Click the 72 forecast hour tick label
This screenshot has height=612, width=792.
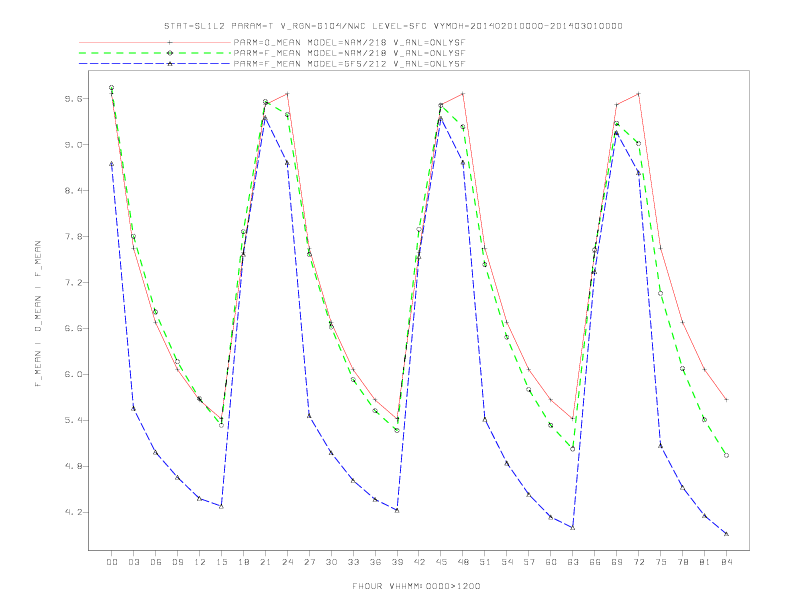pos(639,562)
